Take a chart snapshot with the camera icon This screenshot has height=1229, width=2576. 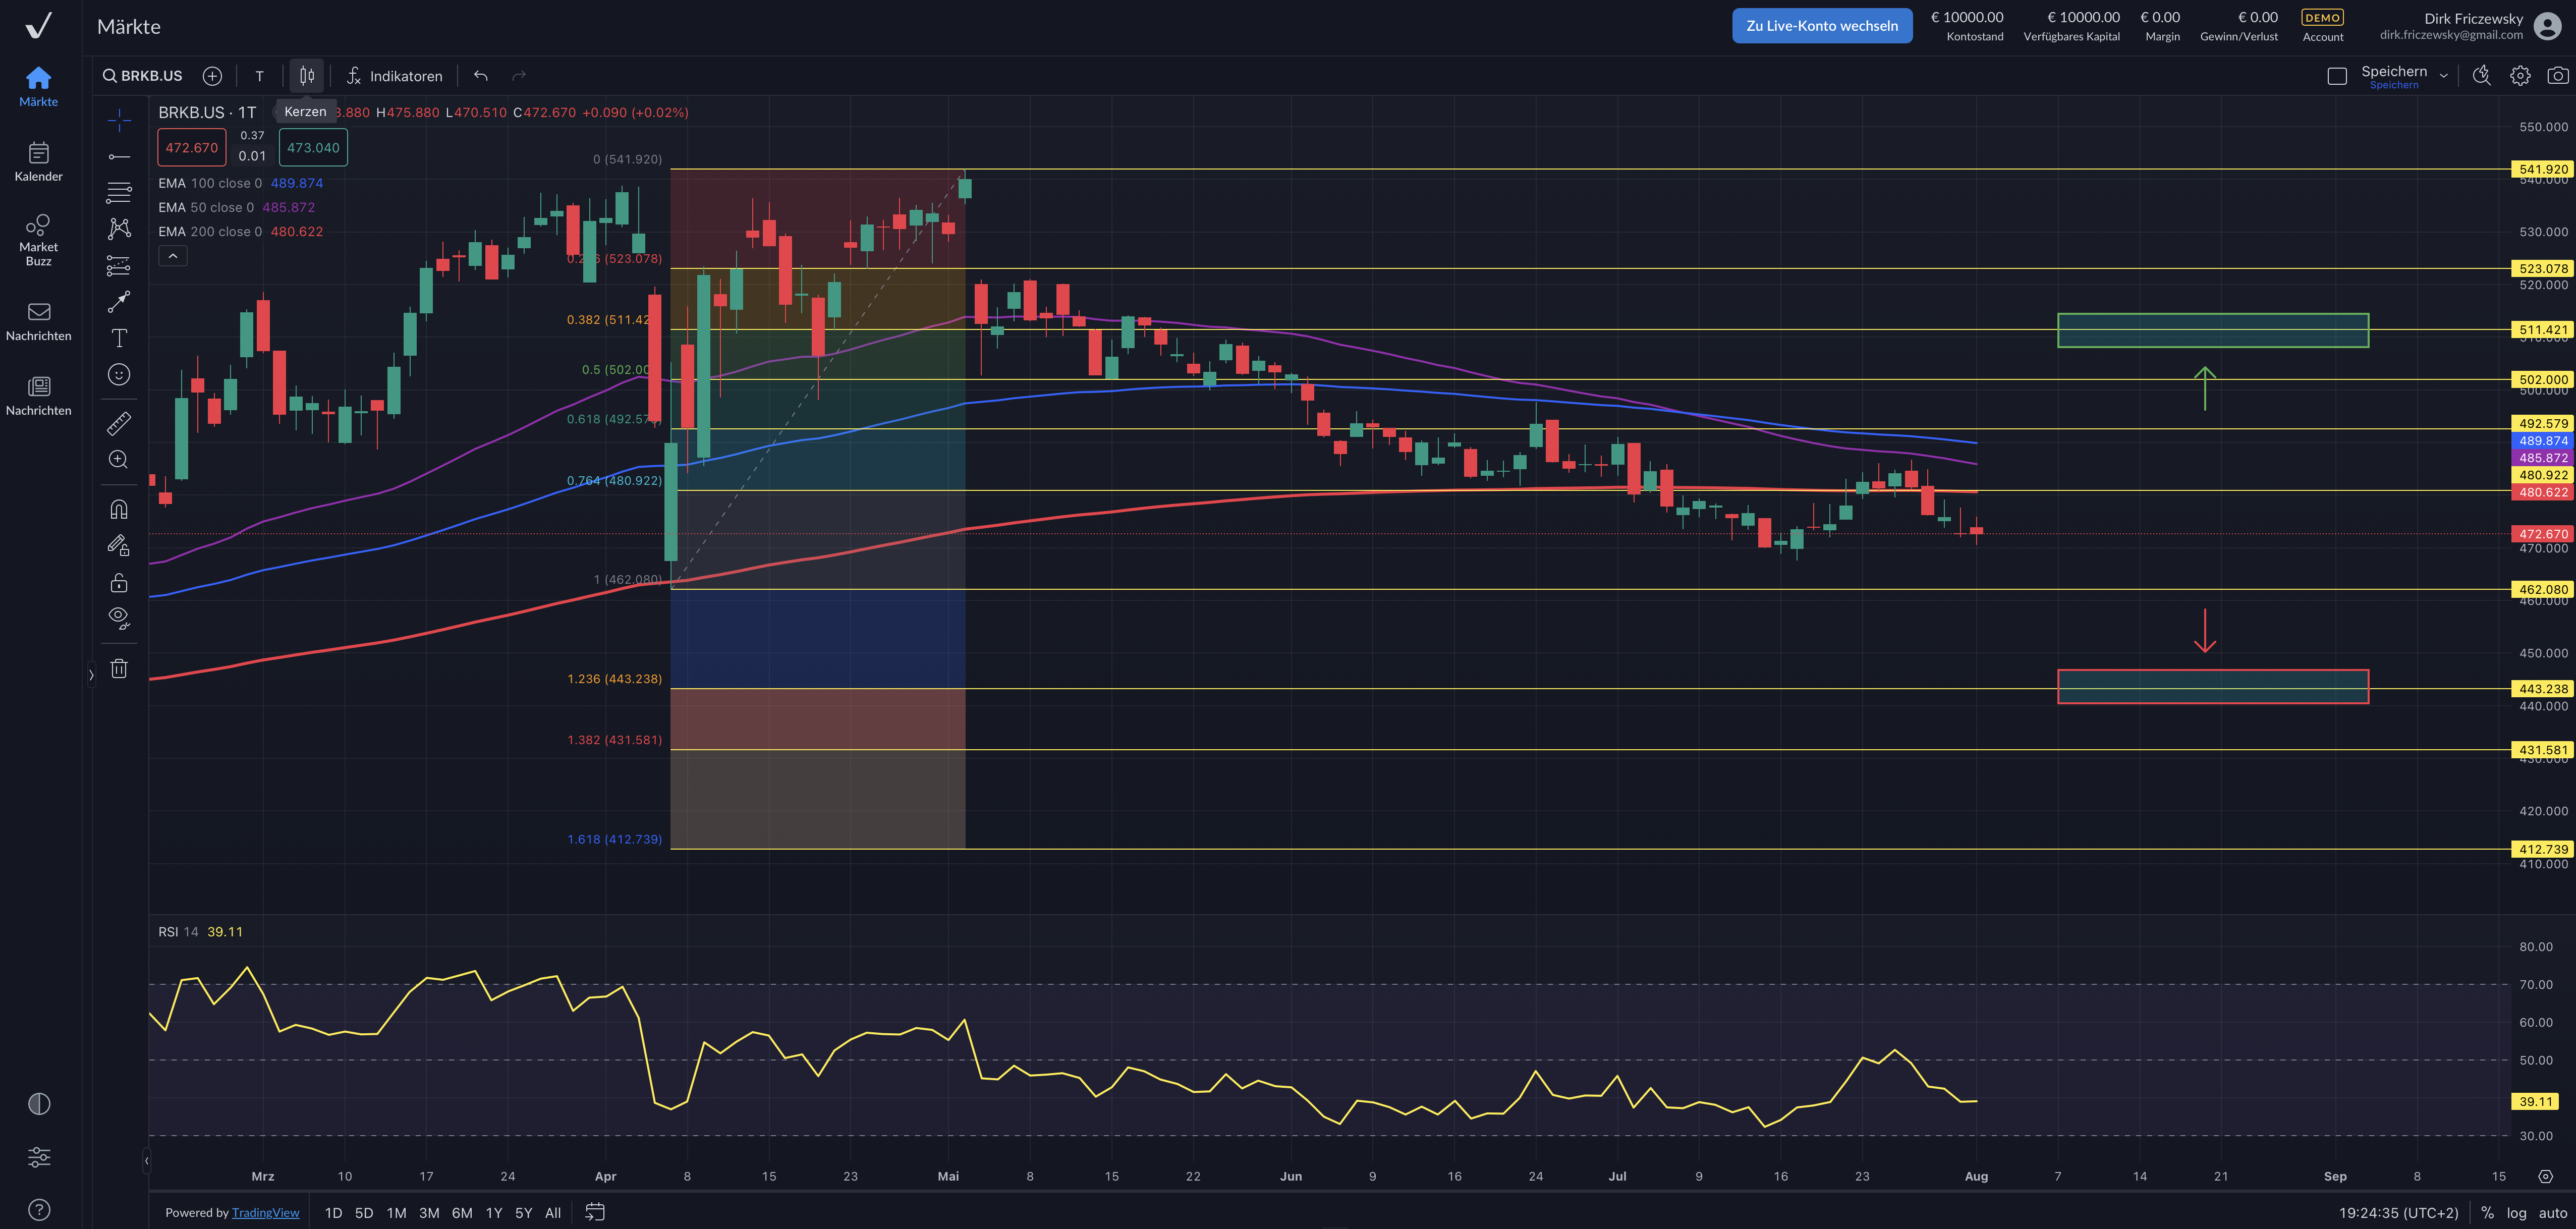2556,75
